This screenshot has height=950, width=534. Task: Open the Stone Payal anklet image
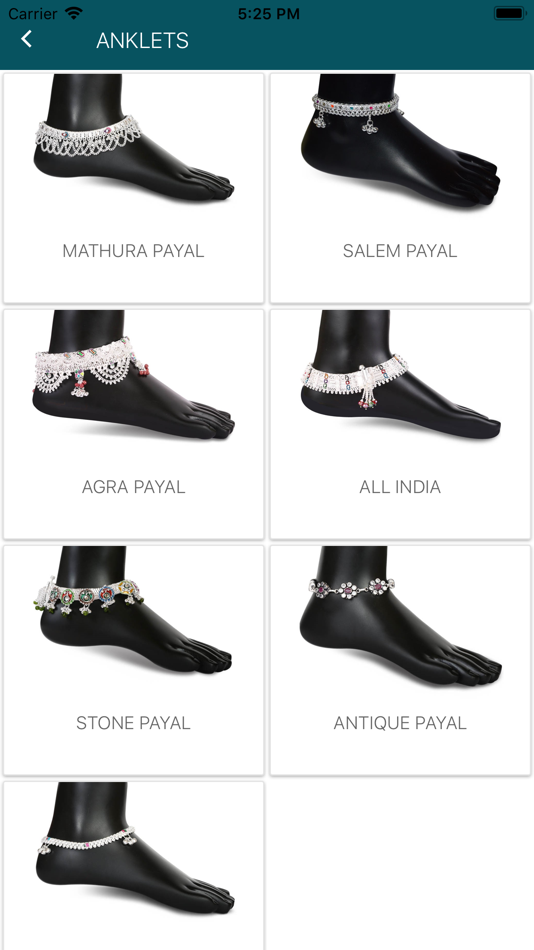point(133,610)
